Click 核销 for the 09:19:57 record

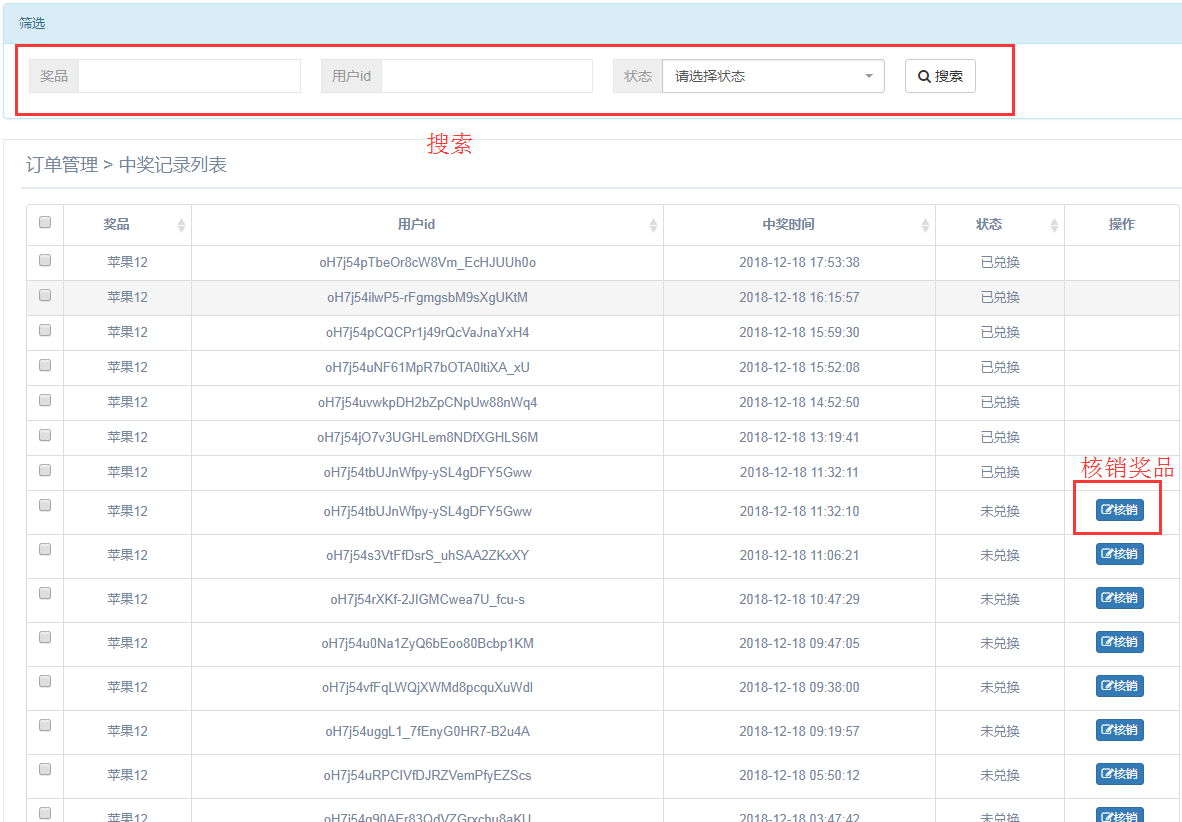[x=1119, y=730]
